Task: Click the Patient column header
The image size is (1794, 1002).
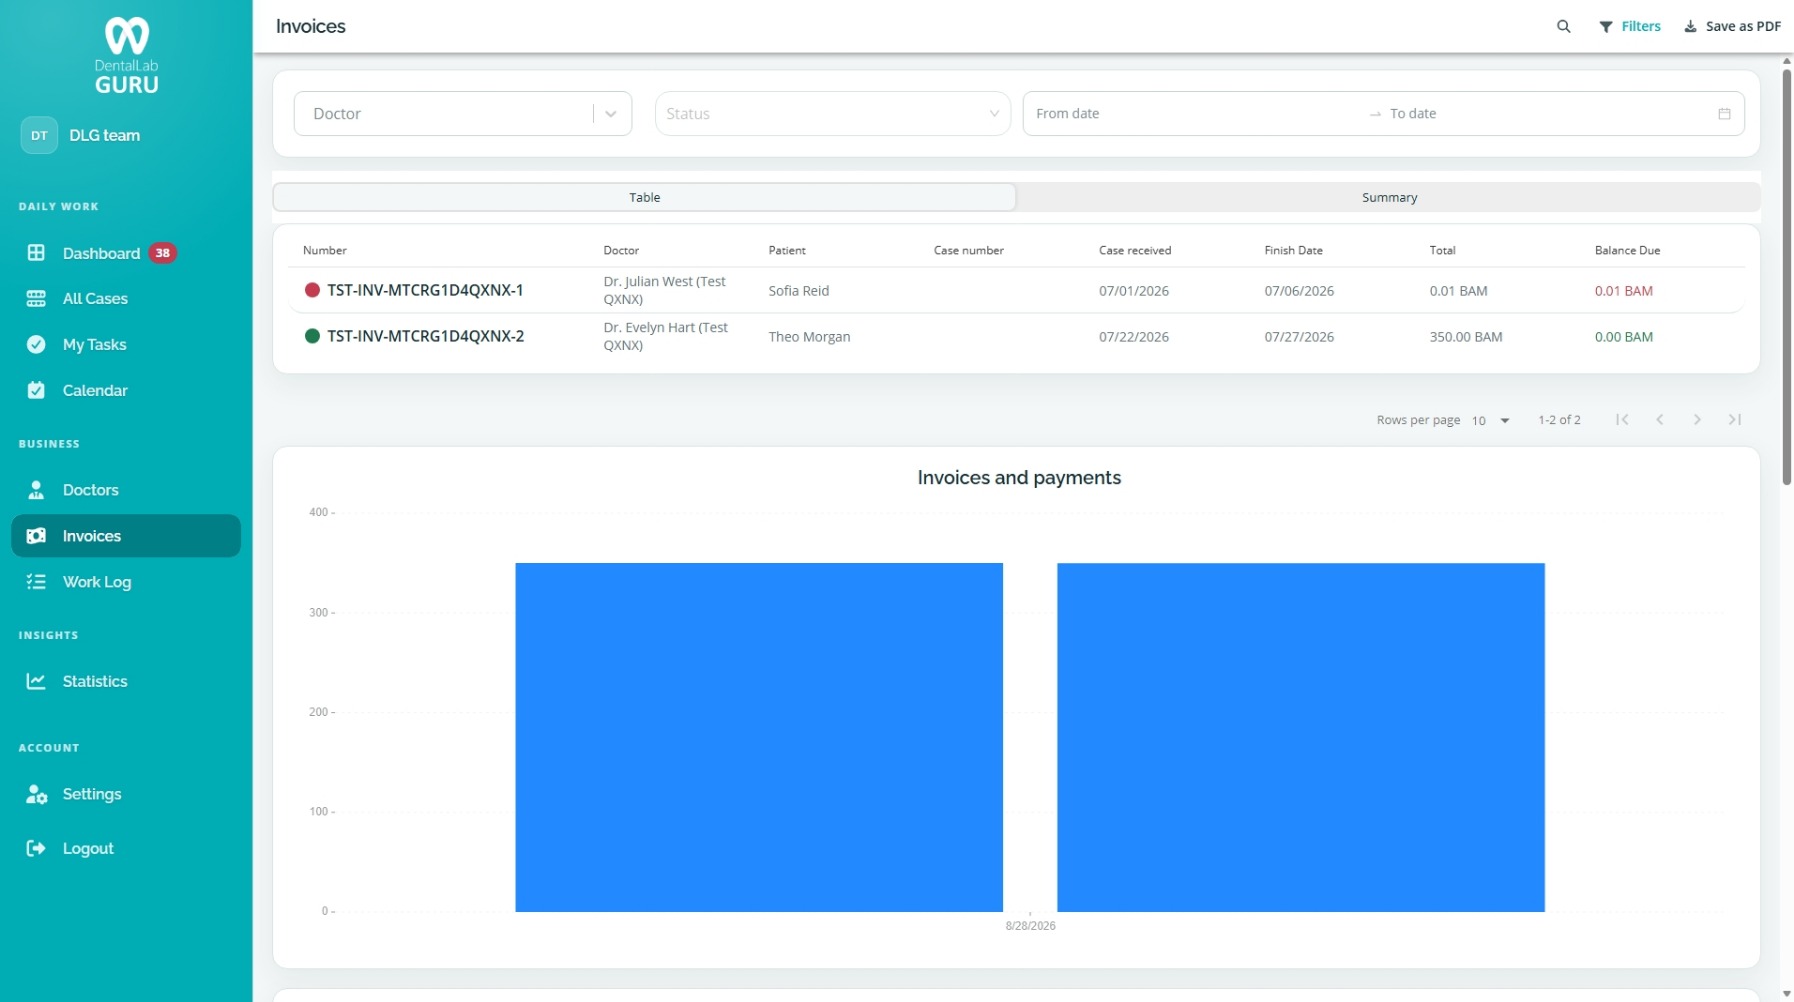Action: click(787, 250)
